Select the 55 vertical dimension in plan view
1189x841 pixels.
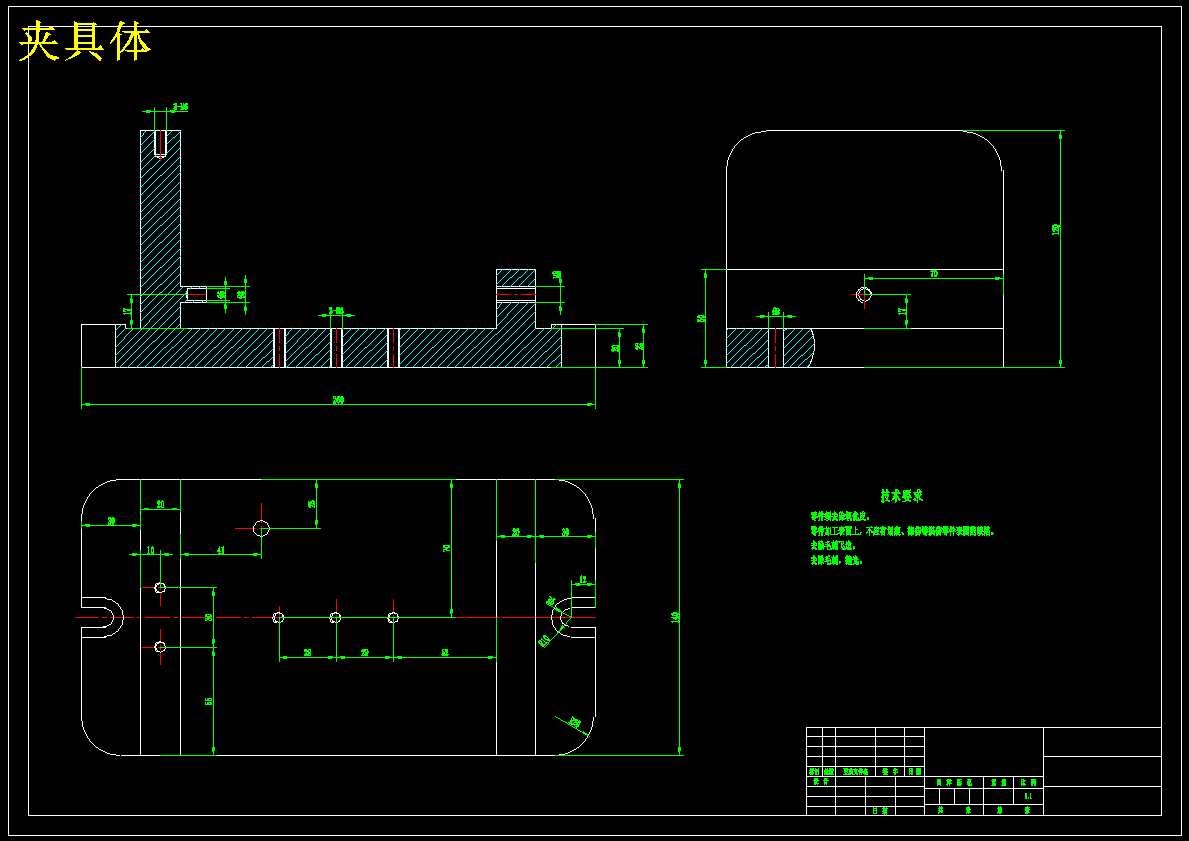[x=209, y=701]
